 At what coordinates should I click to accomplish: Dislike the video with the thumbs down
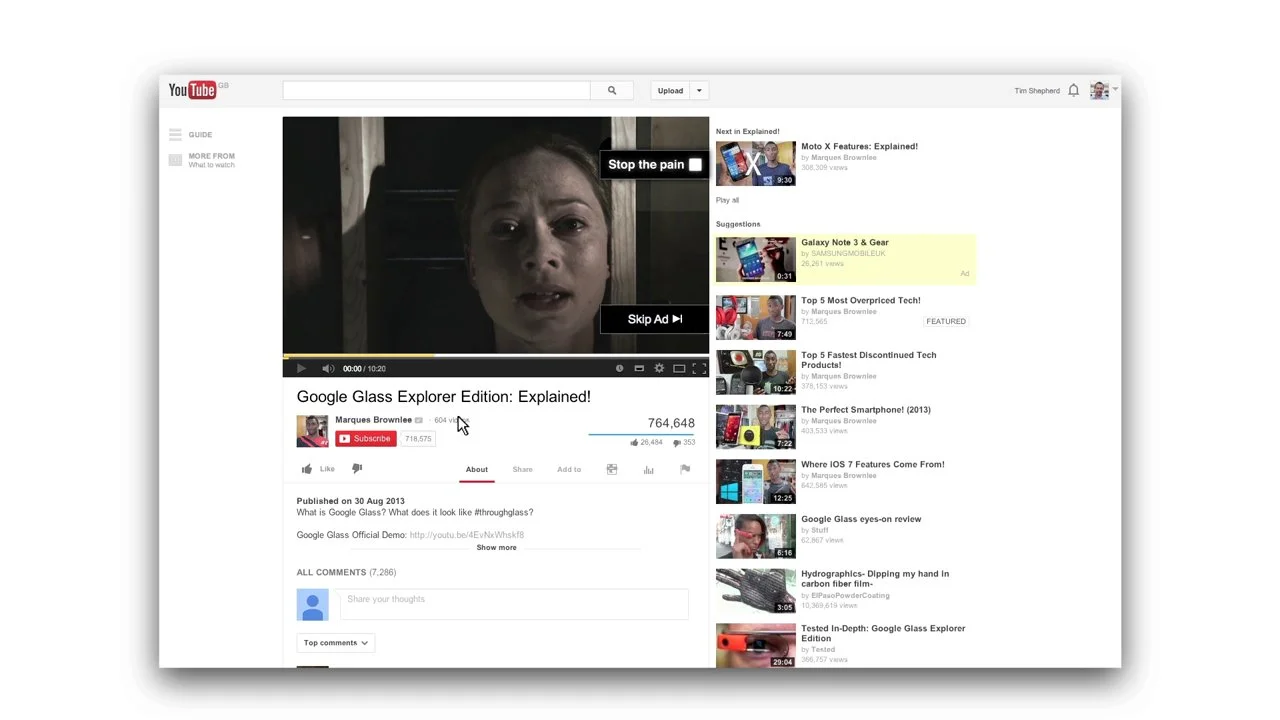point(357,468)
